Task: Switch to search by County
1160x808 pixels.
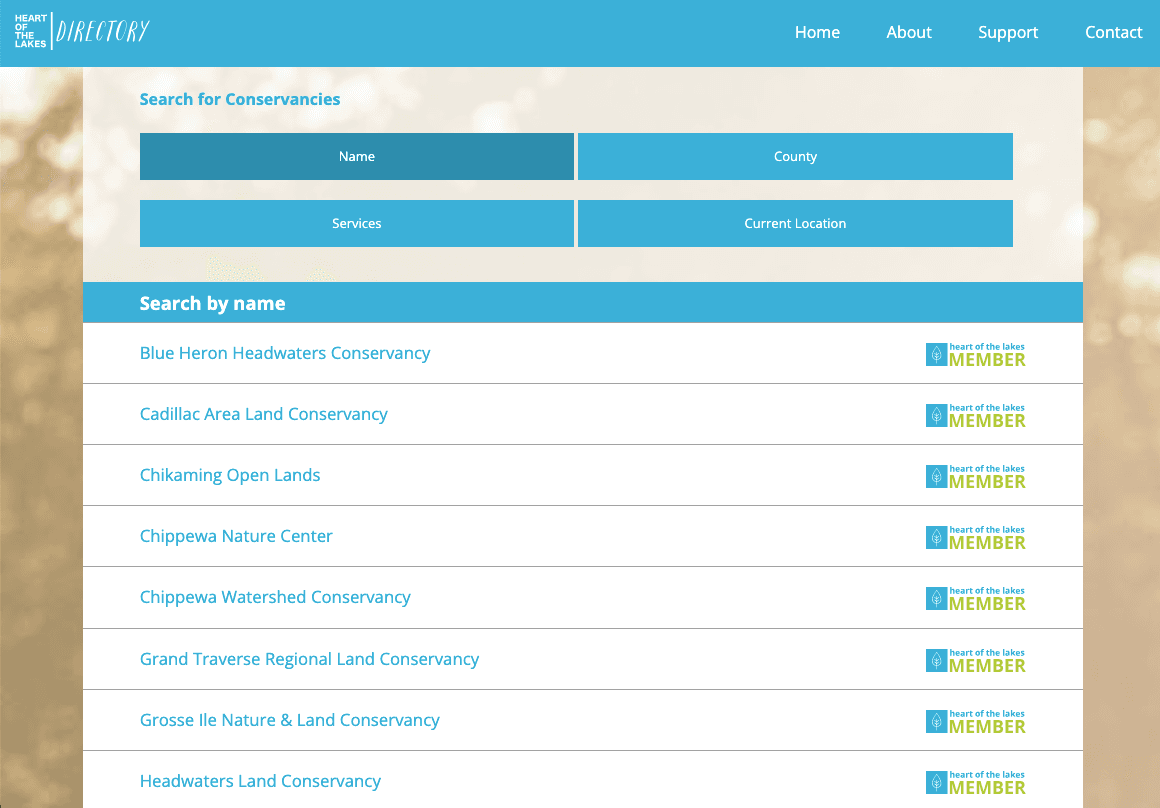Action: (795, 156)
